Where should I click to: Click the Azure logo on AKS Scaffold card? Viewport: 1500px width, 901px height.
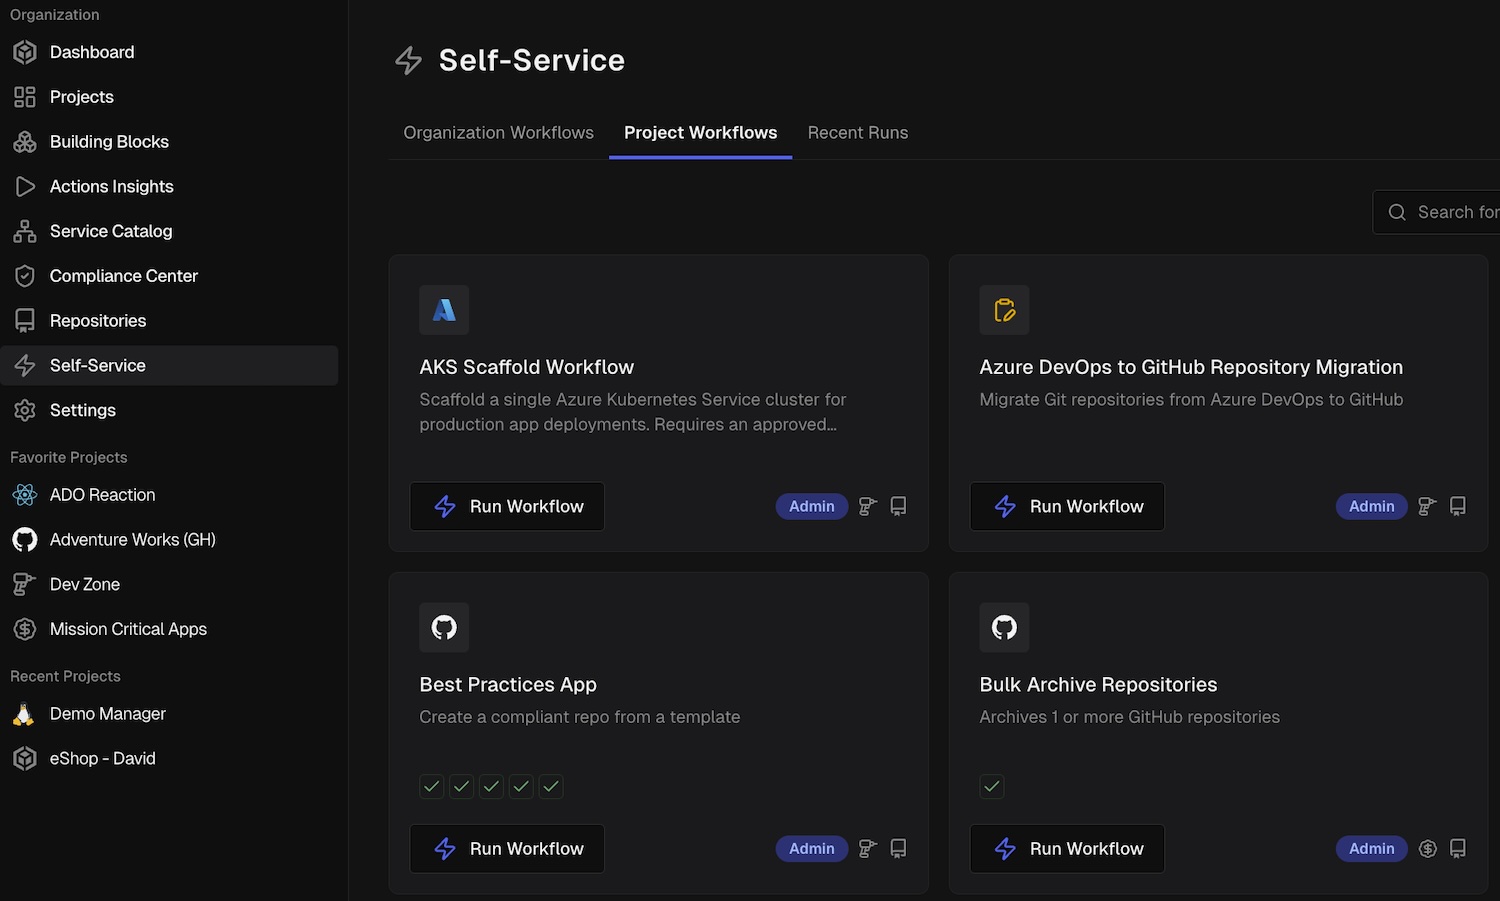click(x=444, y=310)
